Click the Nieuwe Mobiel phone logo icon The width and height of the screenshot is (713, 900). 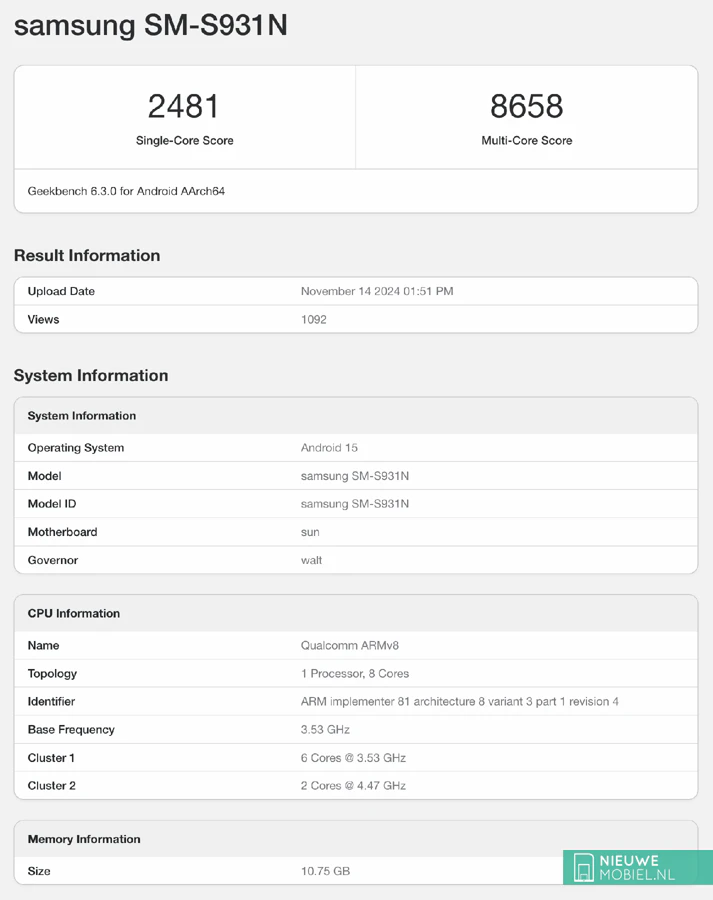(583, 868)
